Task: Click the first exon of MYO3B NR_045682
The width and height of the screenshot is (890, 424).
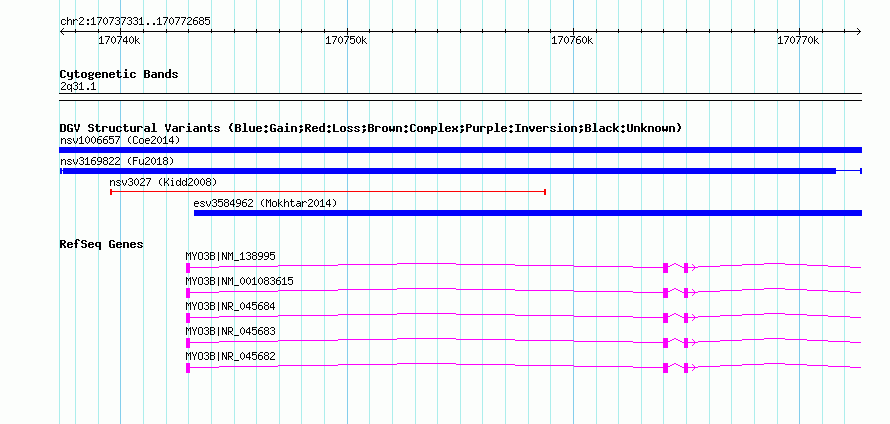Action: 188,368
